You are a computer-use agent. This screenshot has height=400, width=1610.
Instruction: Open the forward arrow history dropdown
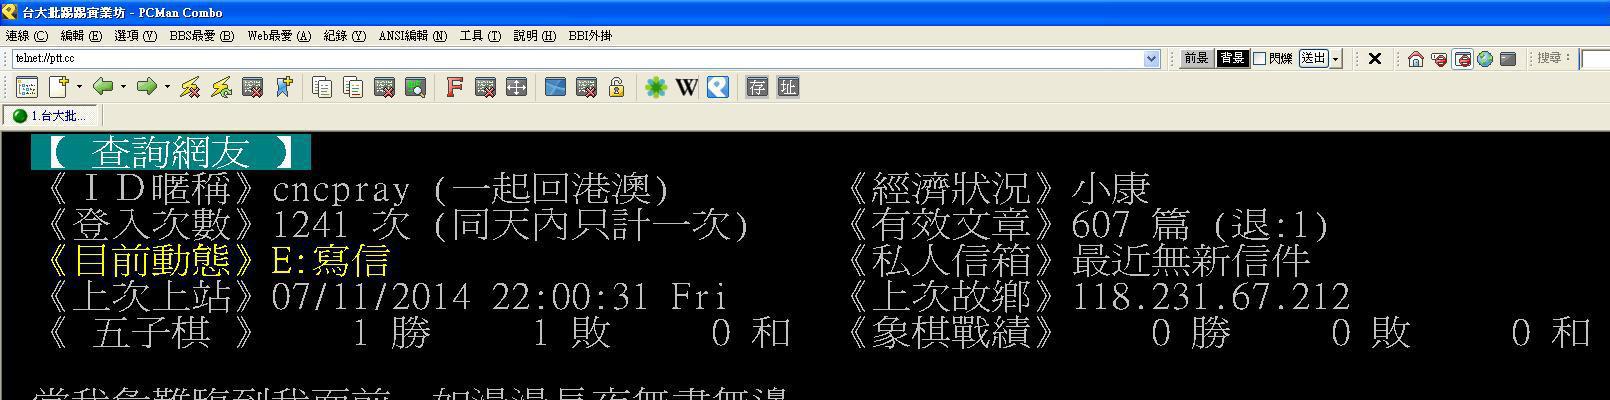(166, 87)
